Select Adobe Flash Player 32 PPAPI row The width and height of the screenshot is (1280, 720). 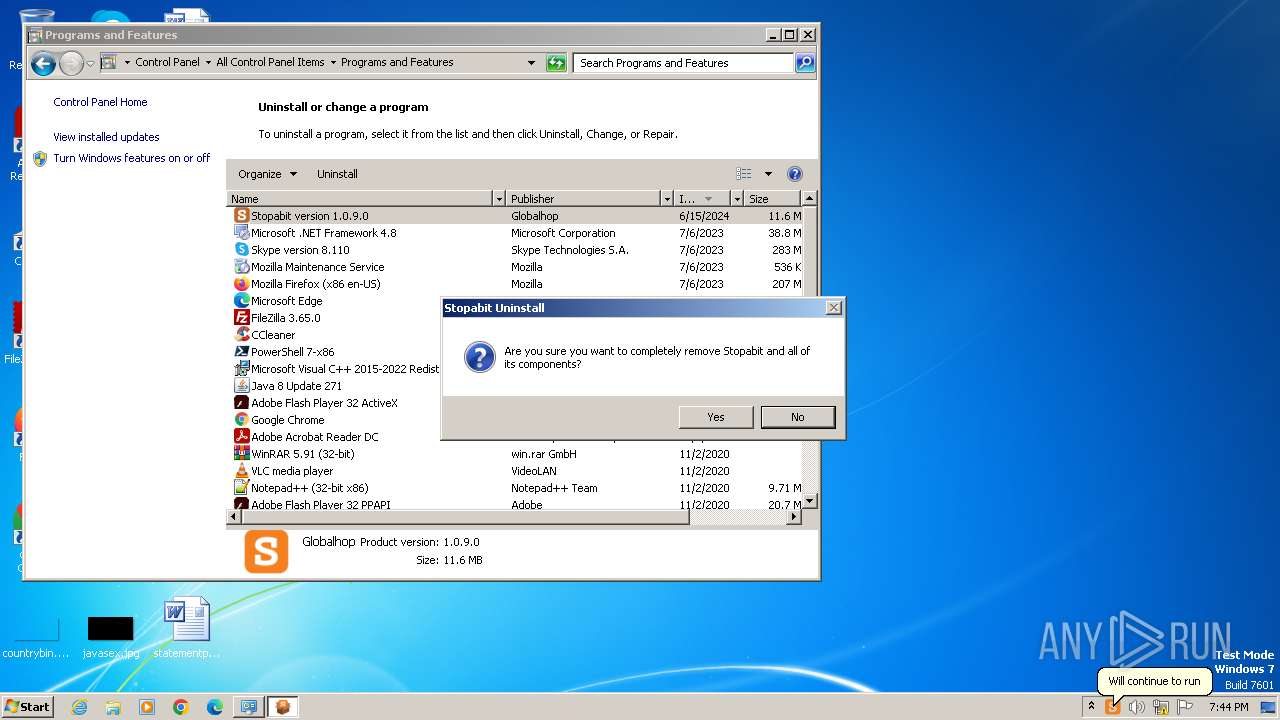point(516,505)
